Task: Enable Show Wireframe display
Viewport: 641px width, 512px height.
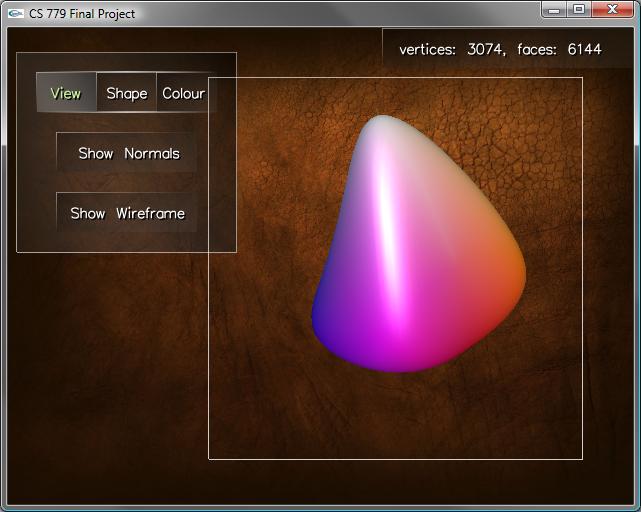Action: click(x=127, y=213)
